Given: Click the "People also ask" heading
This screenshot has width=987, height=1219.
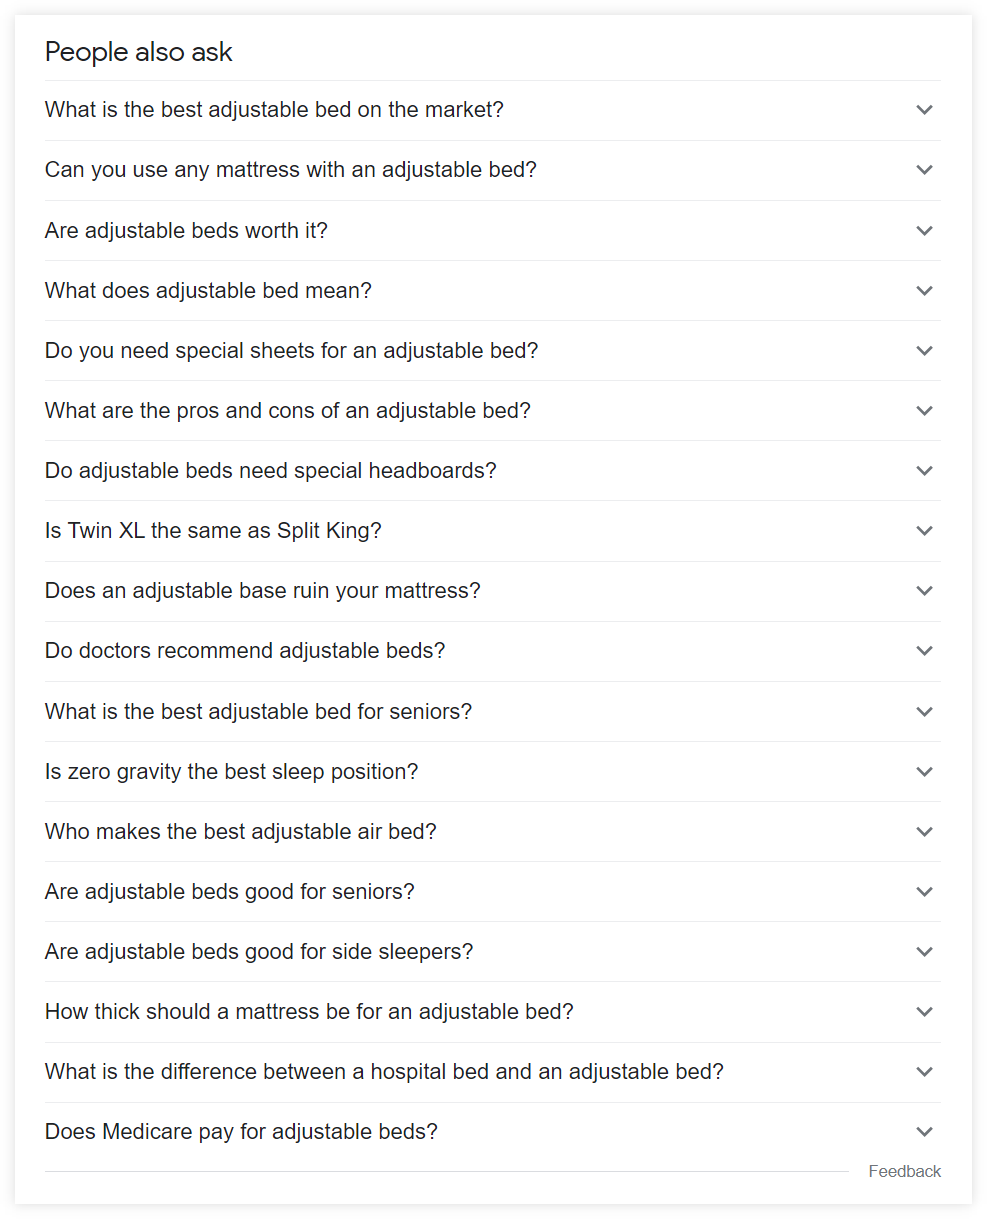Looking at the screenshot, I should tap(139, 52).
